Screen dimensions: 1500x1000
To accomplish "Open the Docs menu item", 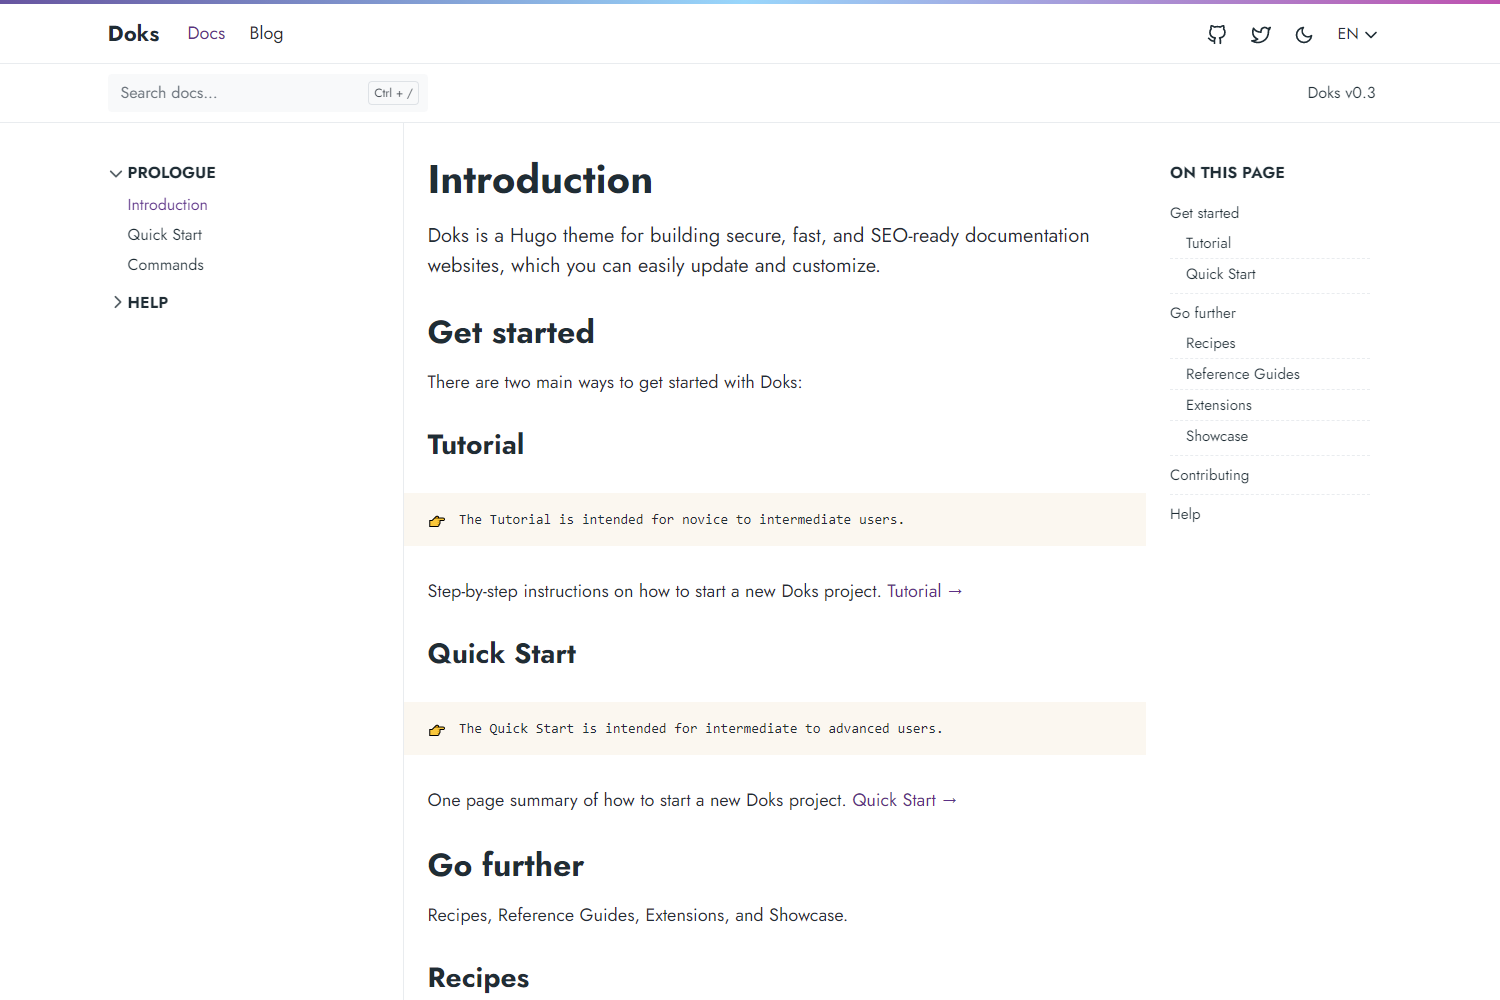I will pyautogui.click(x=206, y=34).
